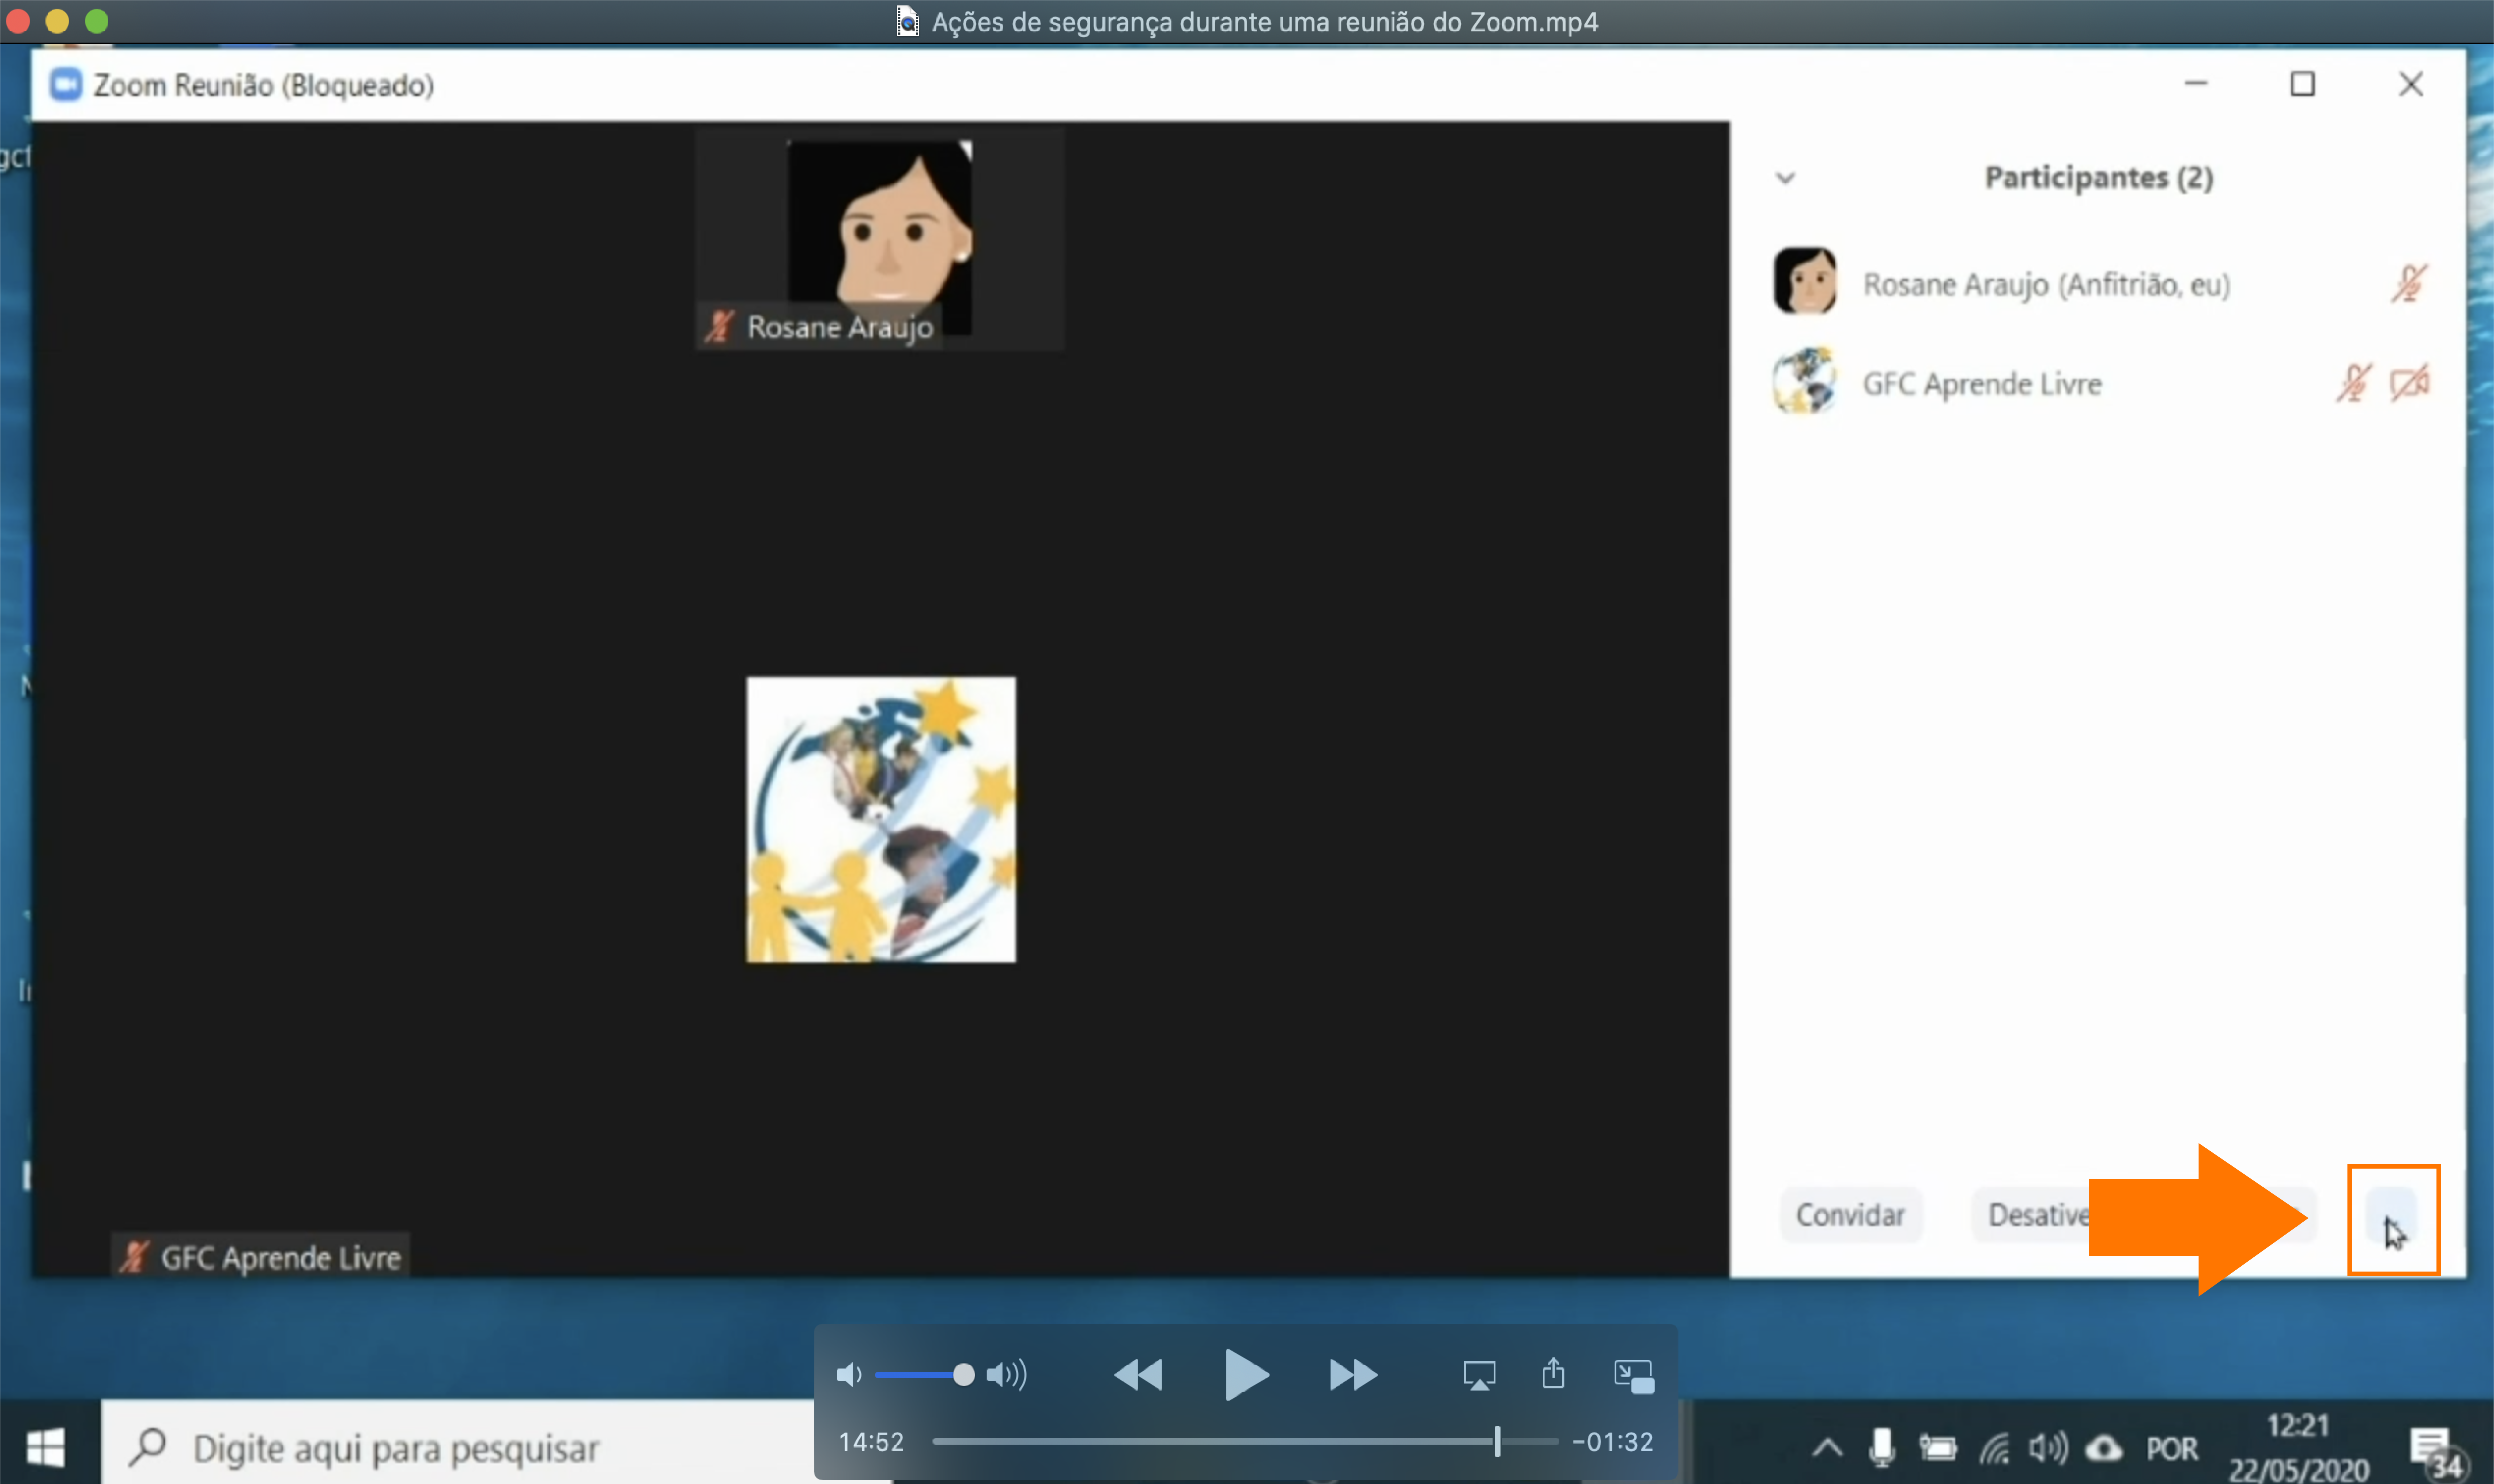Click the AirPlay icon in player controls
The height and width of the screenshot is (1484, 2494).
(x=1479, y=1375)
